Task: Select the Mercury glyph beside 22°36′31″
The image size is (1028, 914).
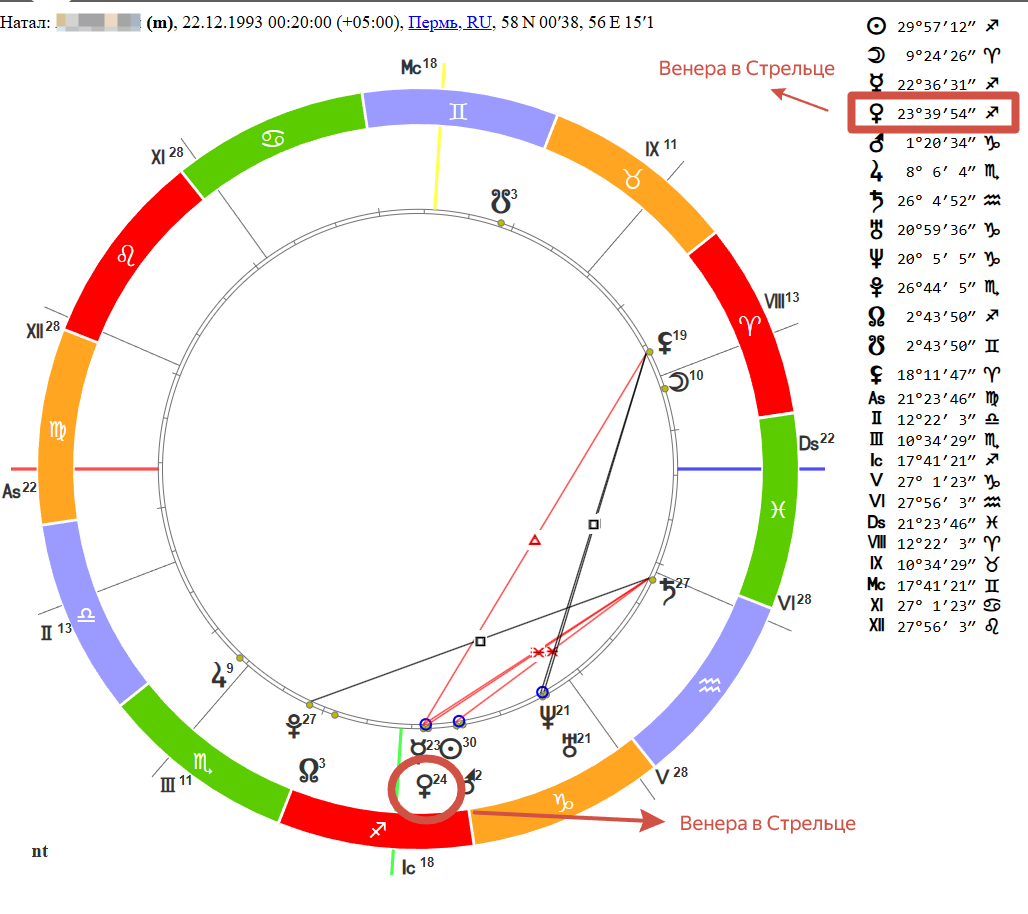Action: tap(876, 83)
